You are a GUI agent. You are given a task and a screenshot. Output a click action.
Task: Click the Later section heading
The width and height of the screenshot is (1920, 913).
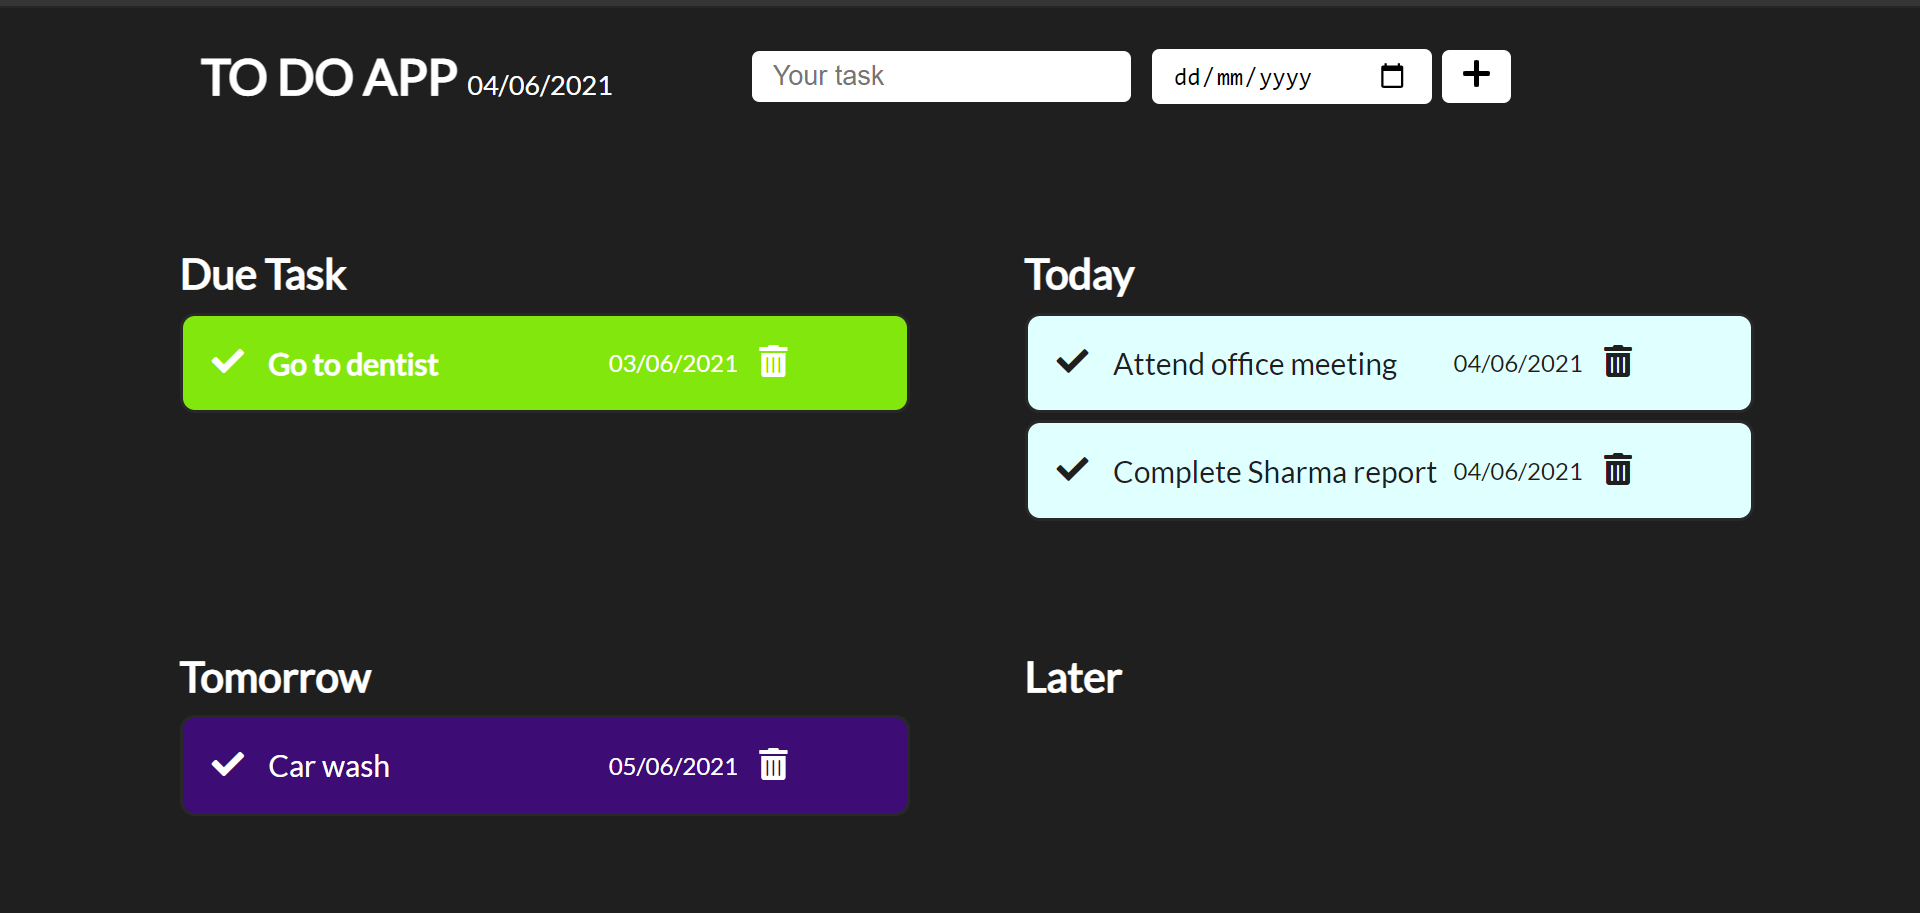click(1073, 678)
